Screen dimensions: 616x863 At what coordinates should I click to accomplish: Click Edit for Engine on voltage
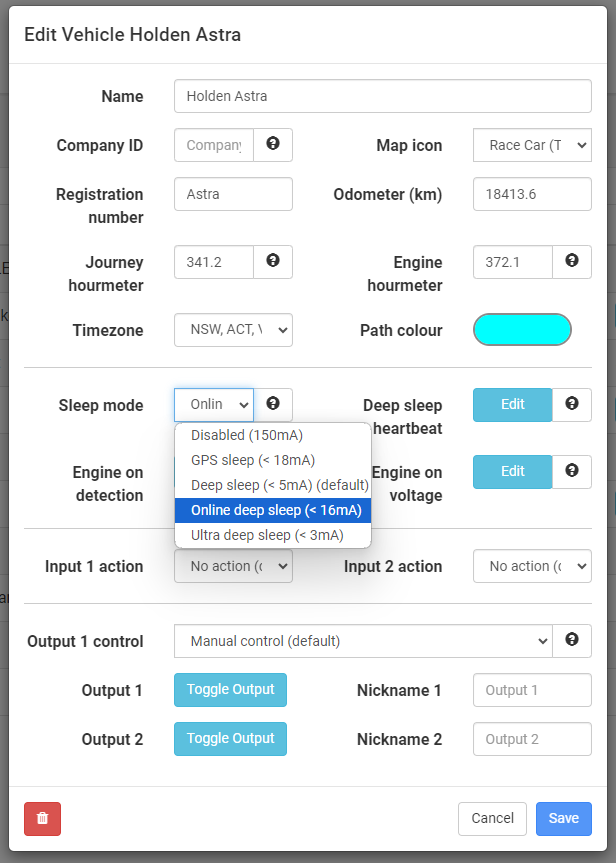513,472
